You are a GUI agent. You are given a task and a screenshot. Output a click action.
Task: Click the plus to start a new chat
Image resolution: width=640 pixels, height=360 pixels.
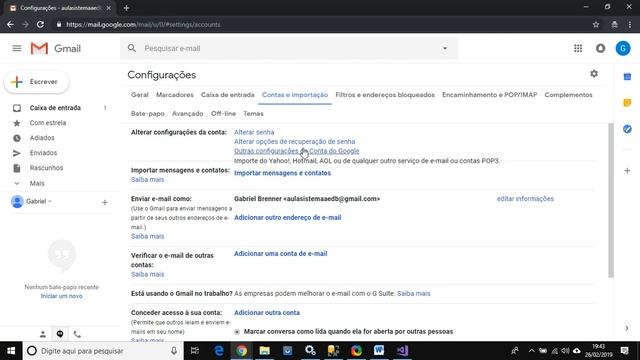pyautogui.click(x=104, y=202)
